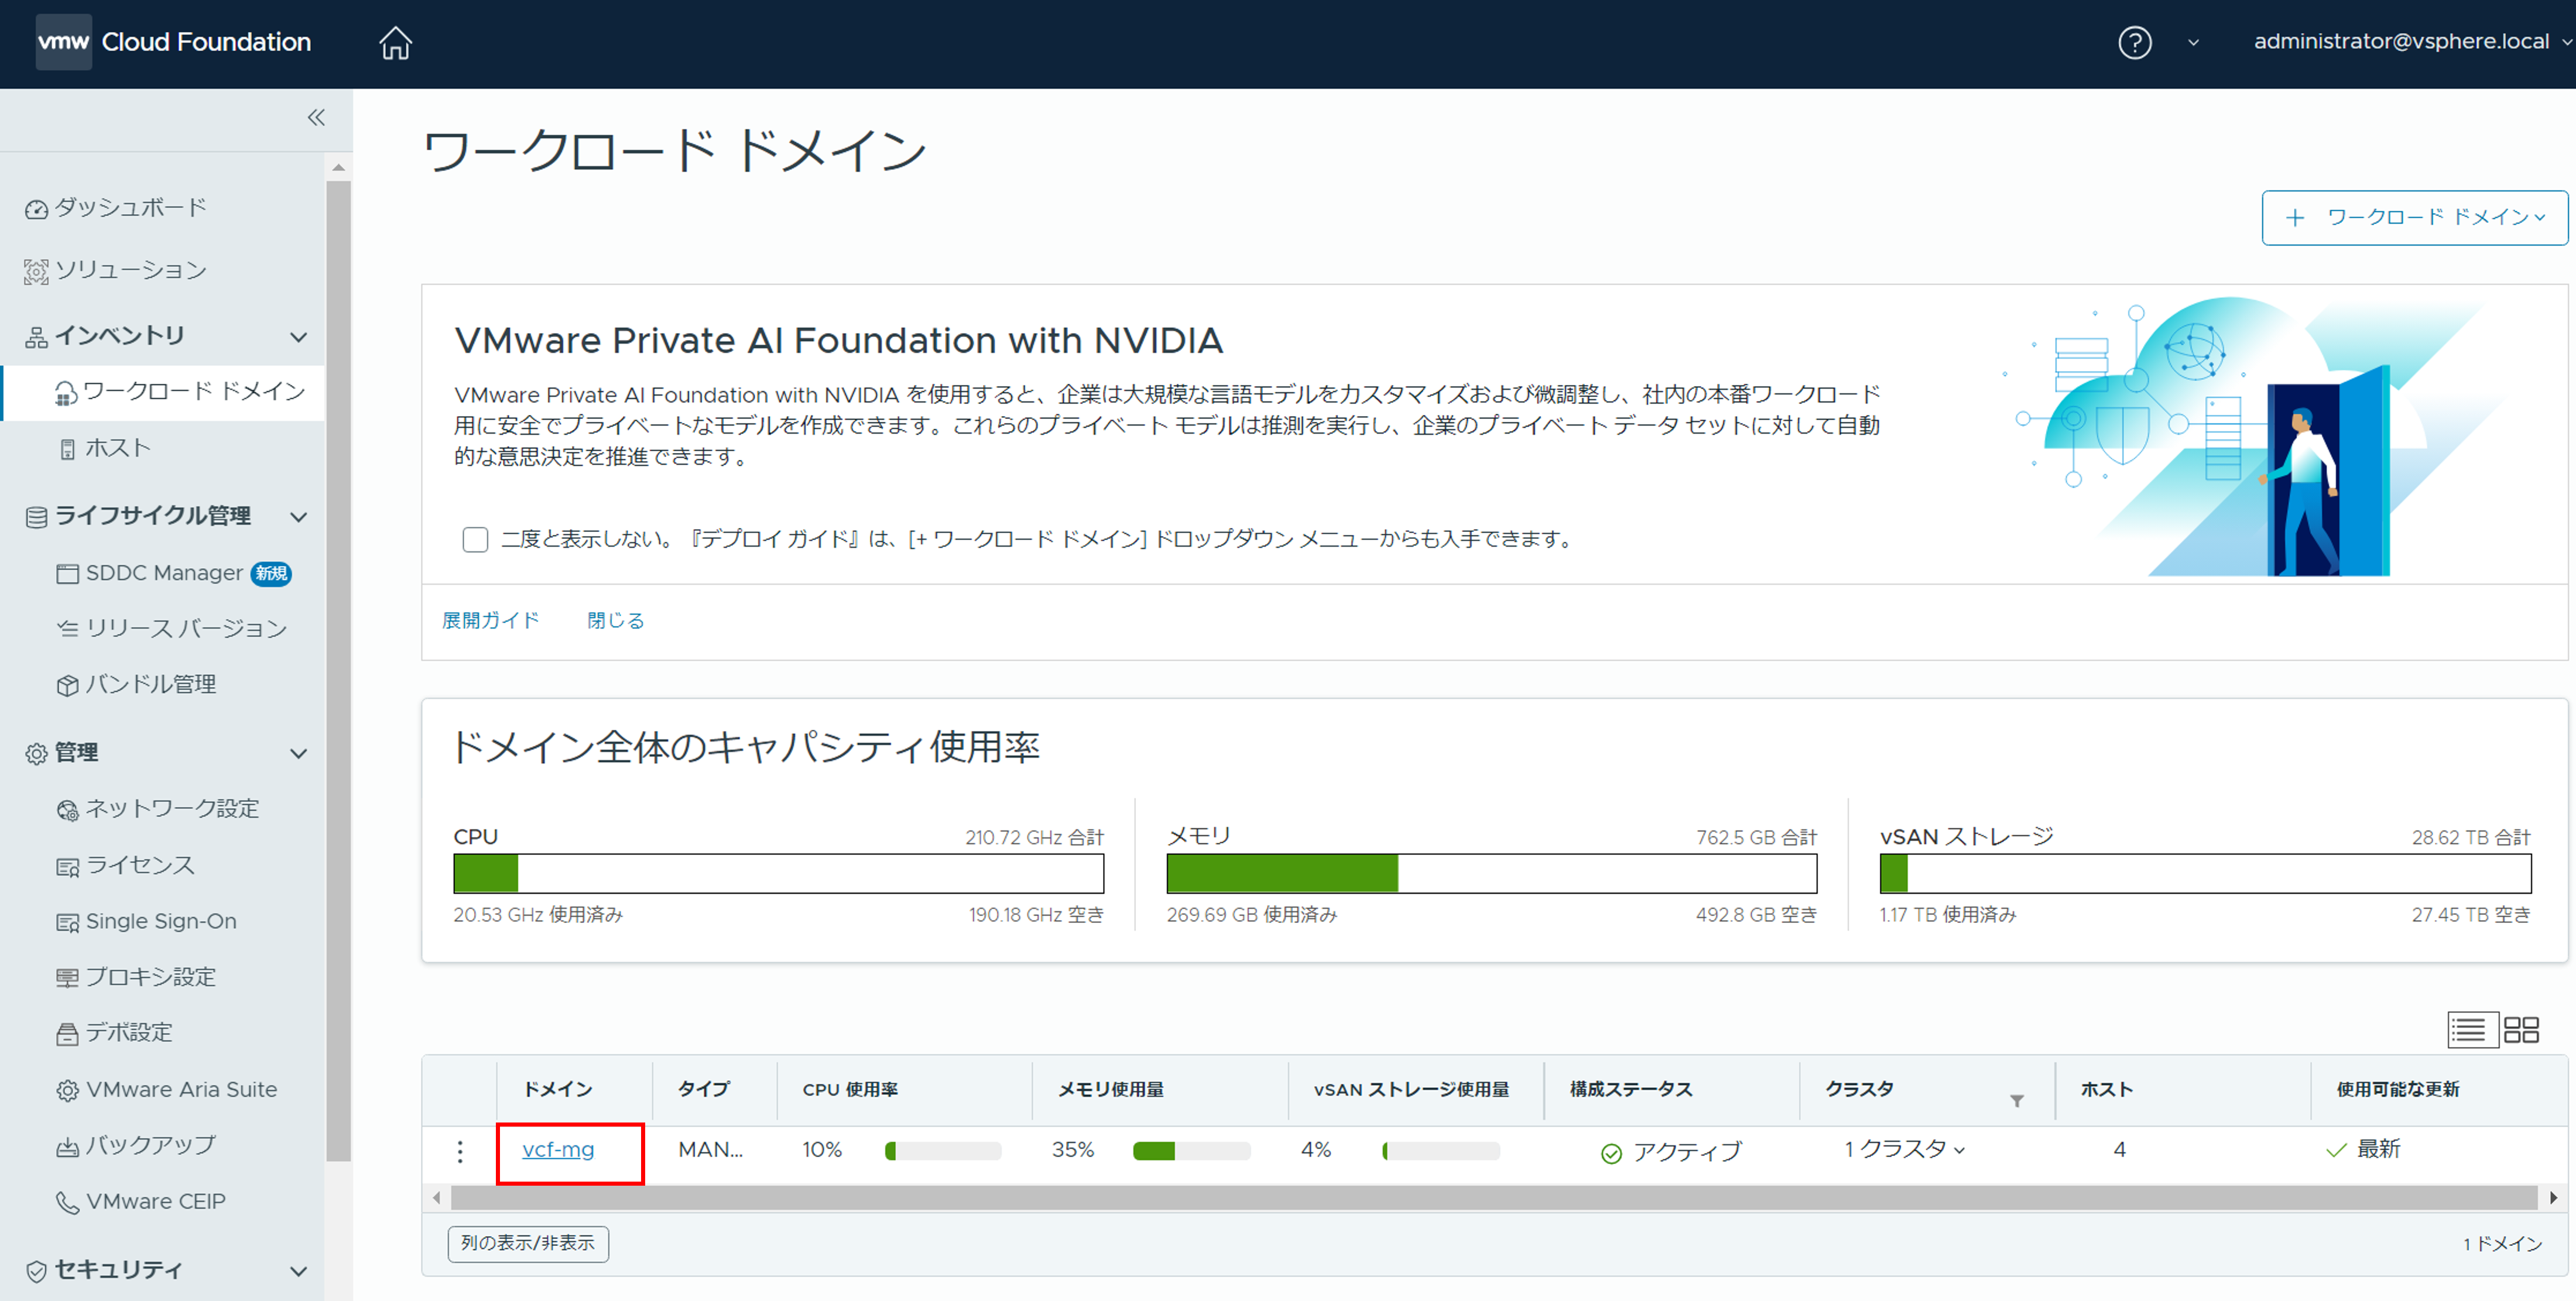
Task: Select ワークロード ドメイン in sidebar
Action: [x=163, y=392]
